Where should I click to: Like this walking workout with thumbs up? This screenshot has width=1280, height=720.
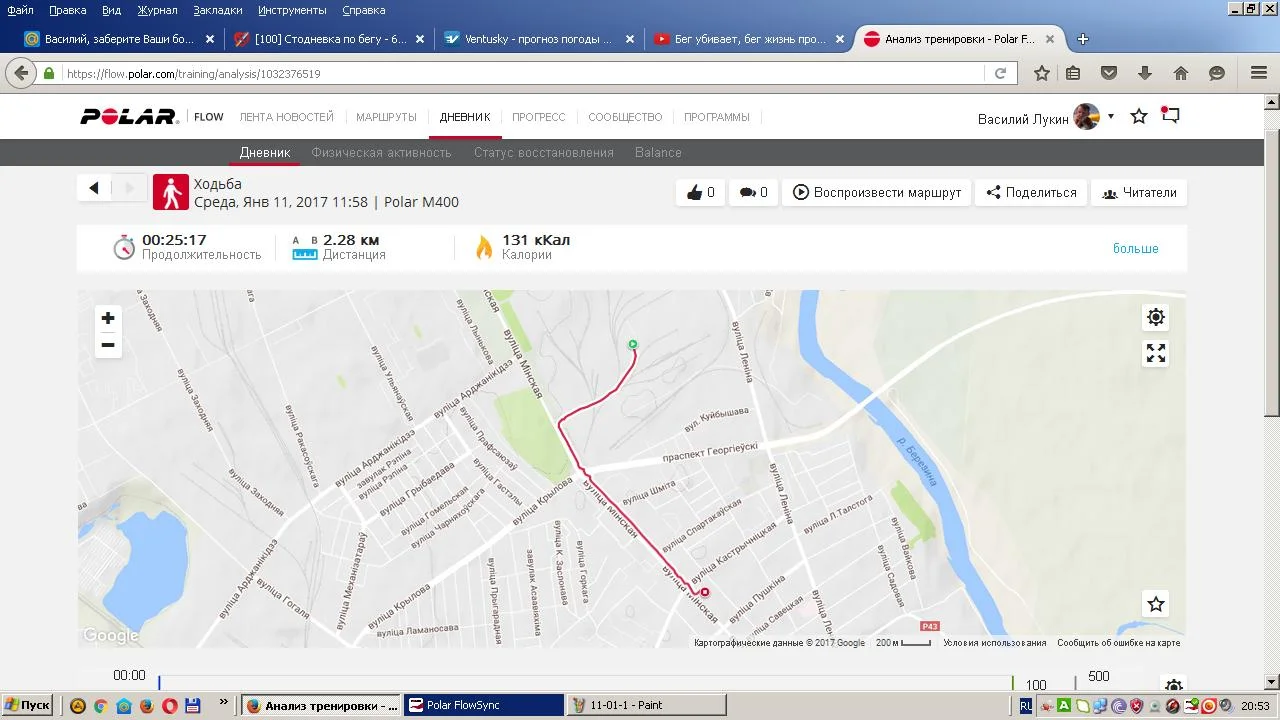point(700,193)
